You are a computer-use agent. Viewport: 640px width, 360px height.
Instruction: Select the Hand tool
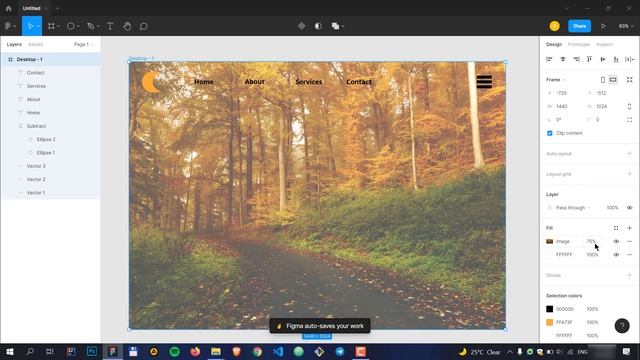click(127, 26)
